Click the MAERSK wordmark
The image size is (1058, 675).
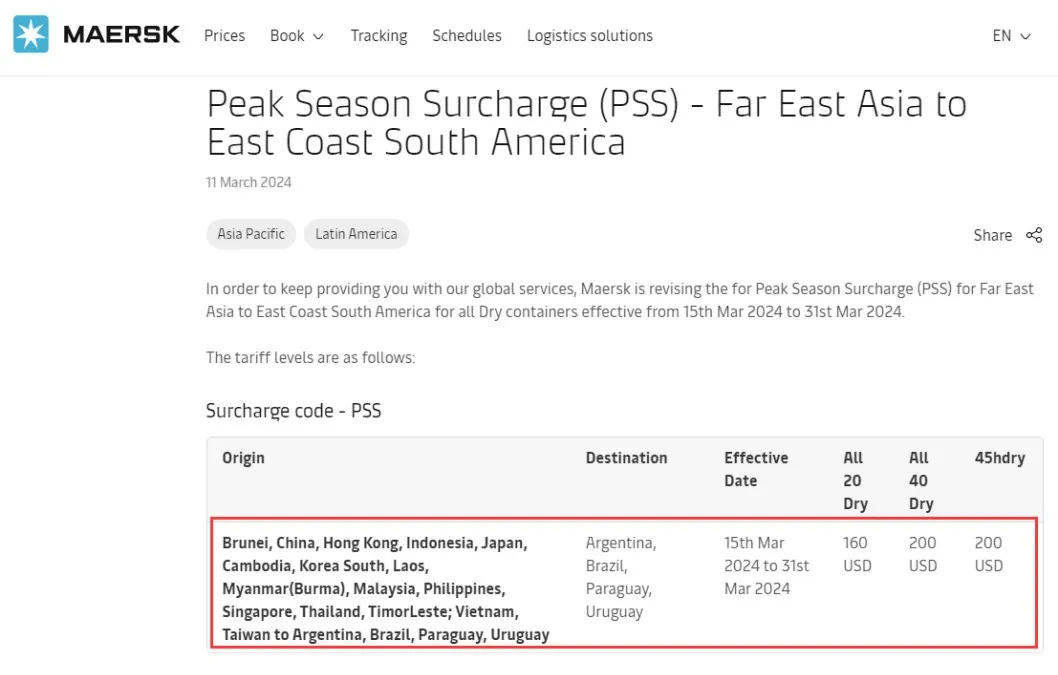pos(121,34)
